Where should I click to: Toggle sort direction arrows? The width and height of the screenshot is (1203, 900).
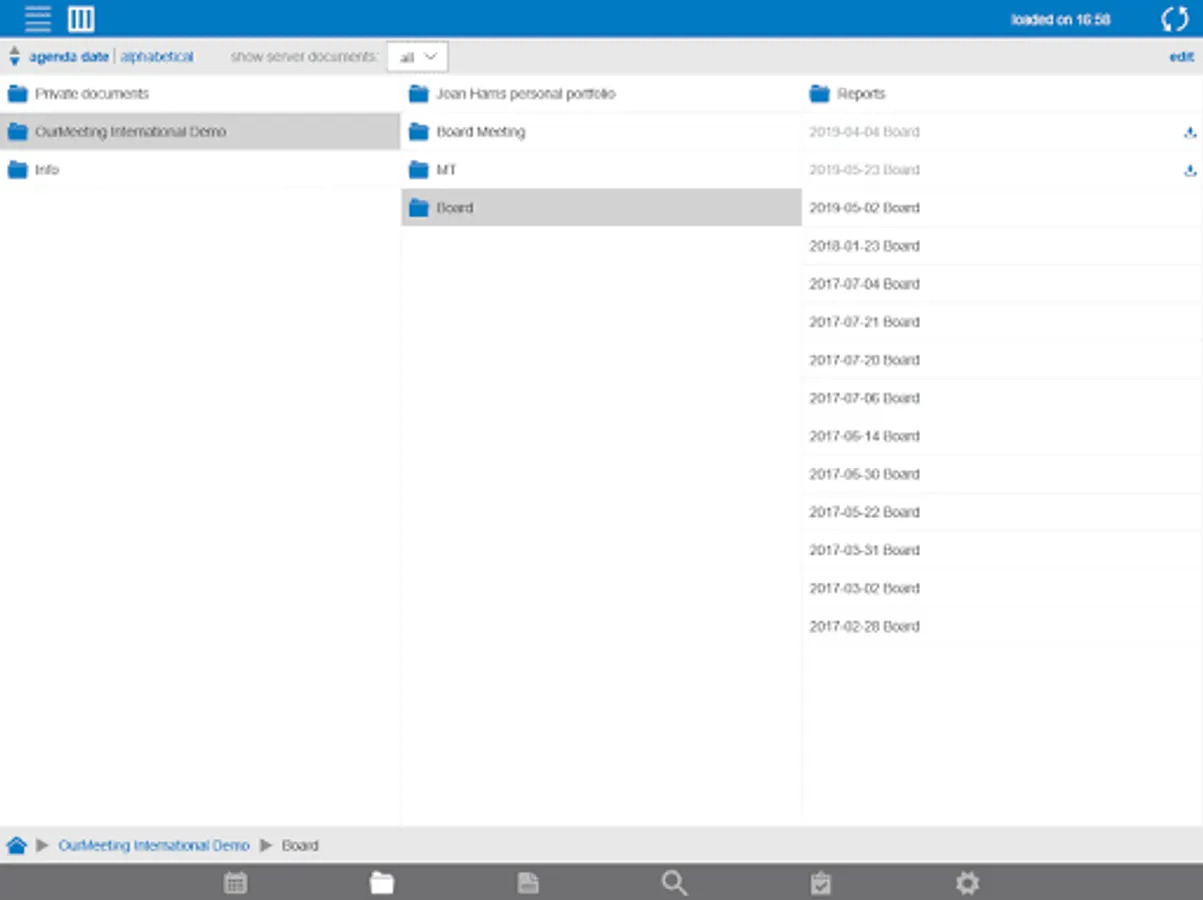[14, 57]
